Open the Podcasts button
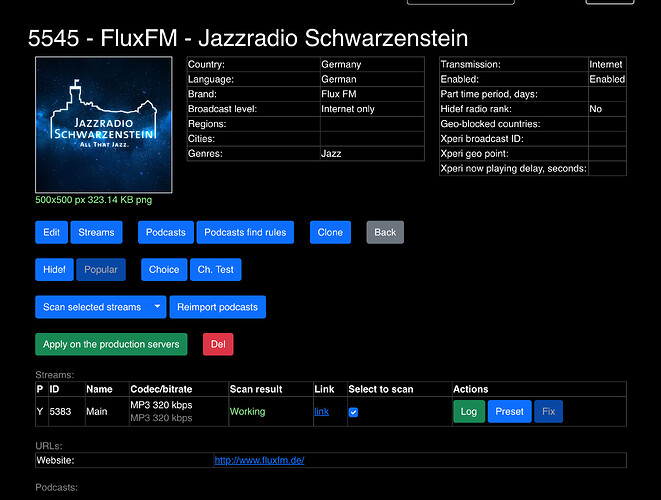 [x=166, y=232]
